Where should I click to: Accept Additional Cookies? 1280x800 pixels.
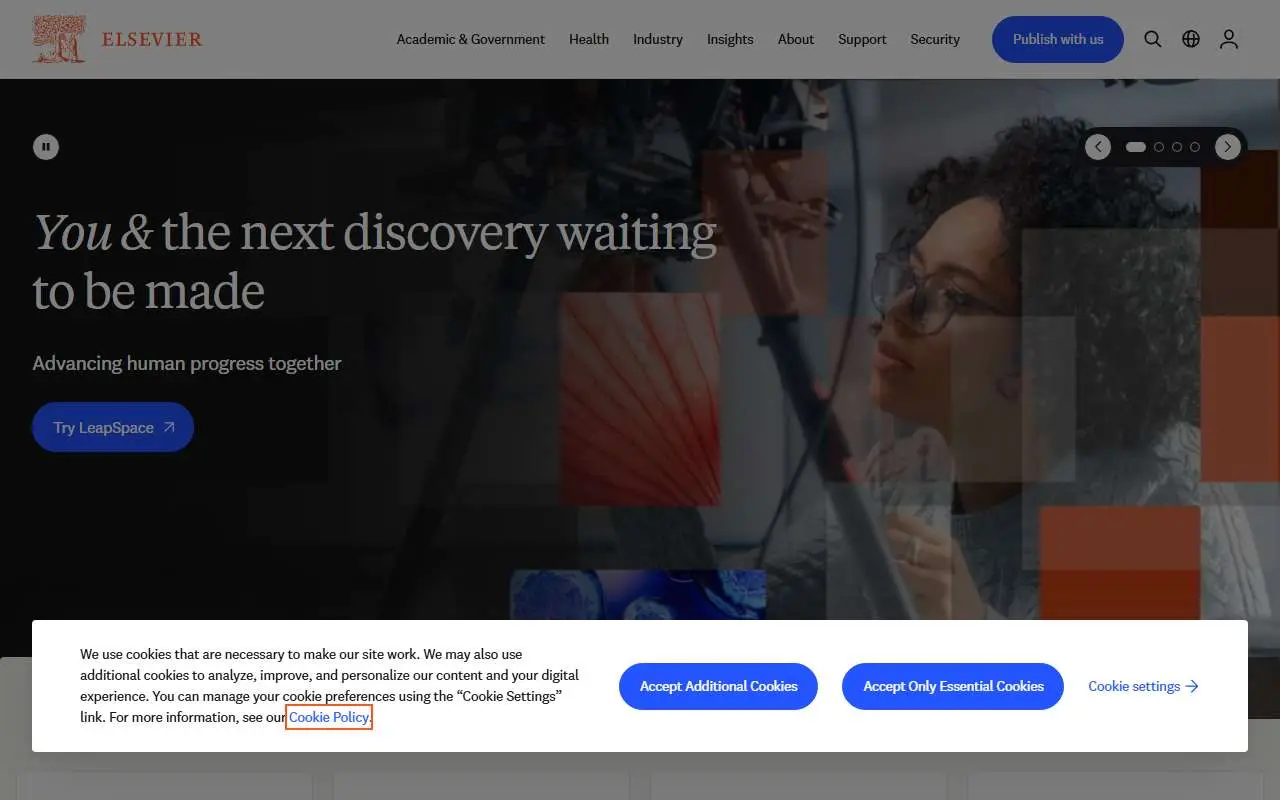718,686
